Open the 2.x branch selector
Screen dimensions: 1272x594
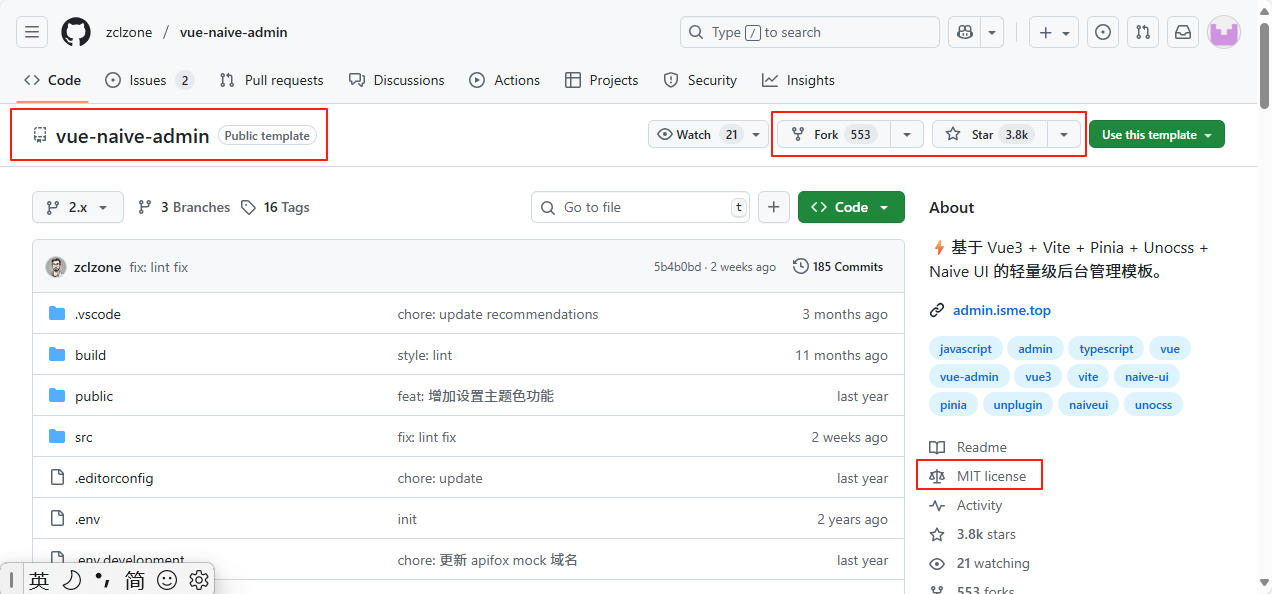78,207
